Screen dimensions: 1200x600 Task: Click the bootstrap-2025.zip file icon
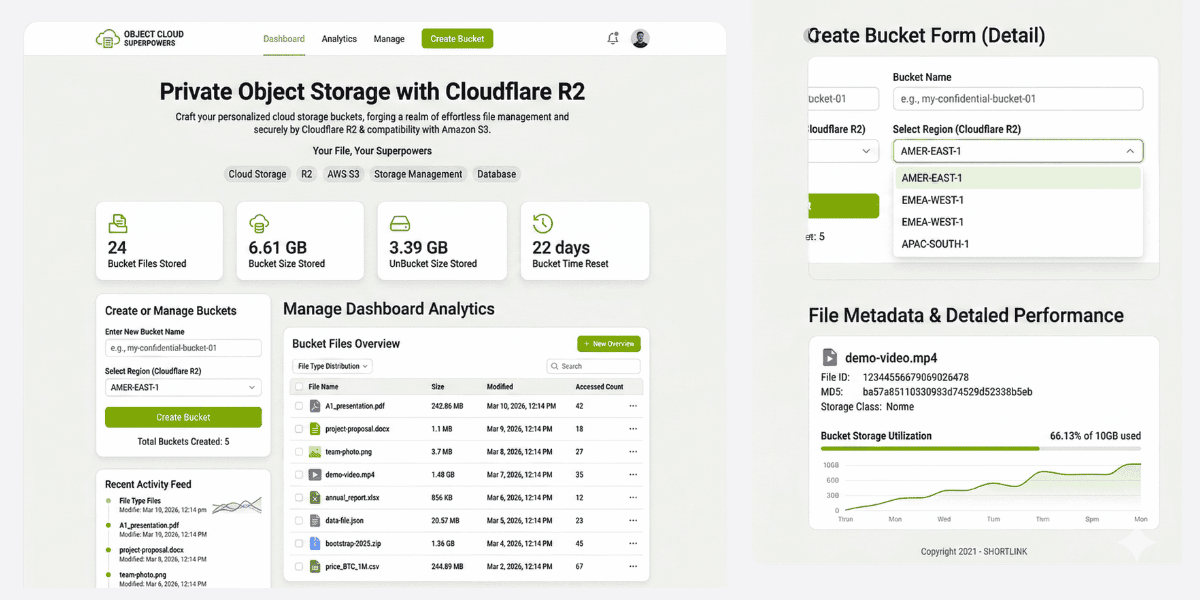[x=314, y=544]
